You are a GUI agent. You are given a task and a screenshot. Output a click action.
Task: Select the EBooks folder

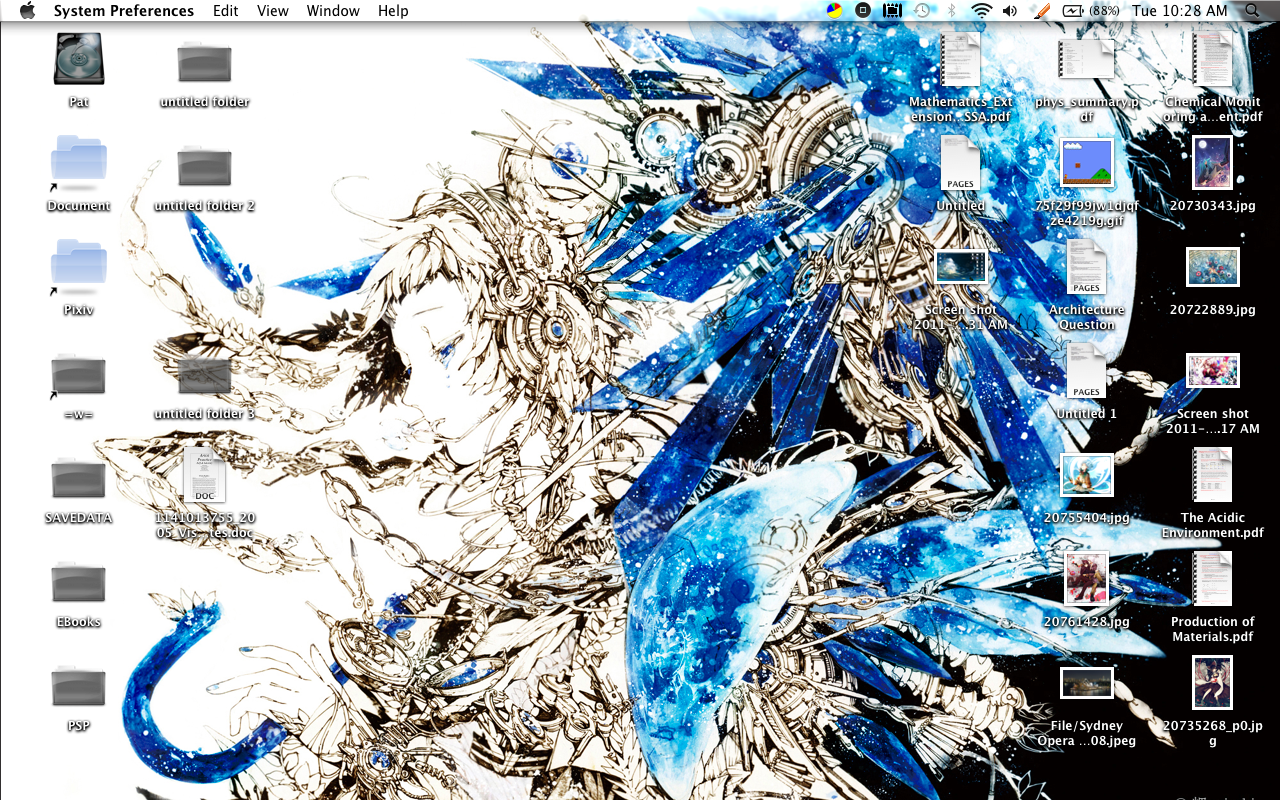point(79,583)
